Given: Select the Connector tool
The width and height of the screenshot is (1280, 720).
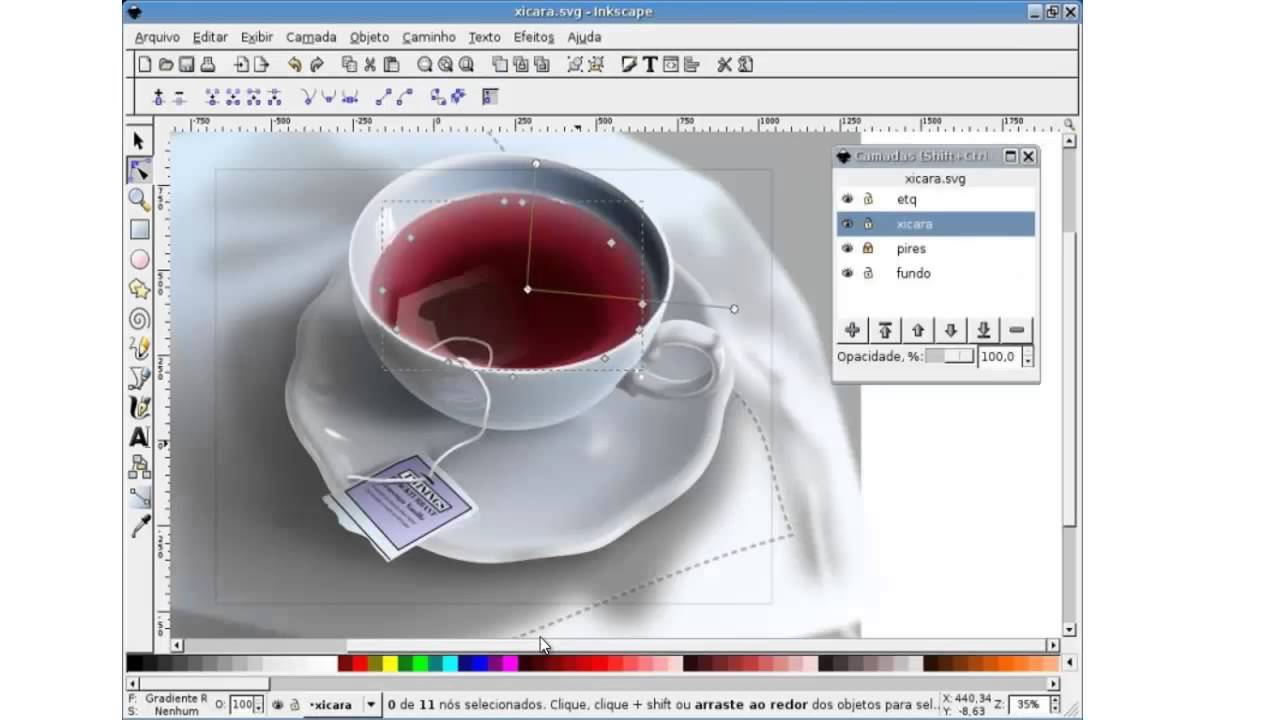Looking at the screenshot, I should click(139, 466).
